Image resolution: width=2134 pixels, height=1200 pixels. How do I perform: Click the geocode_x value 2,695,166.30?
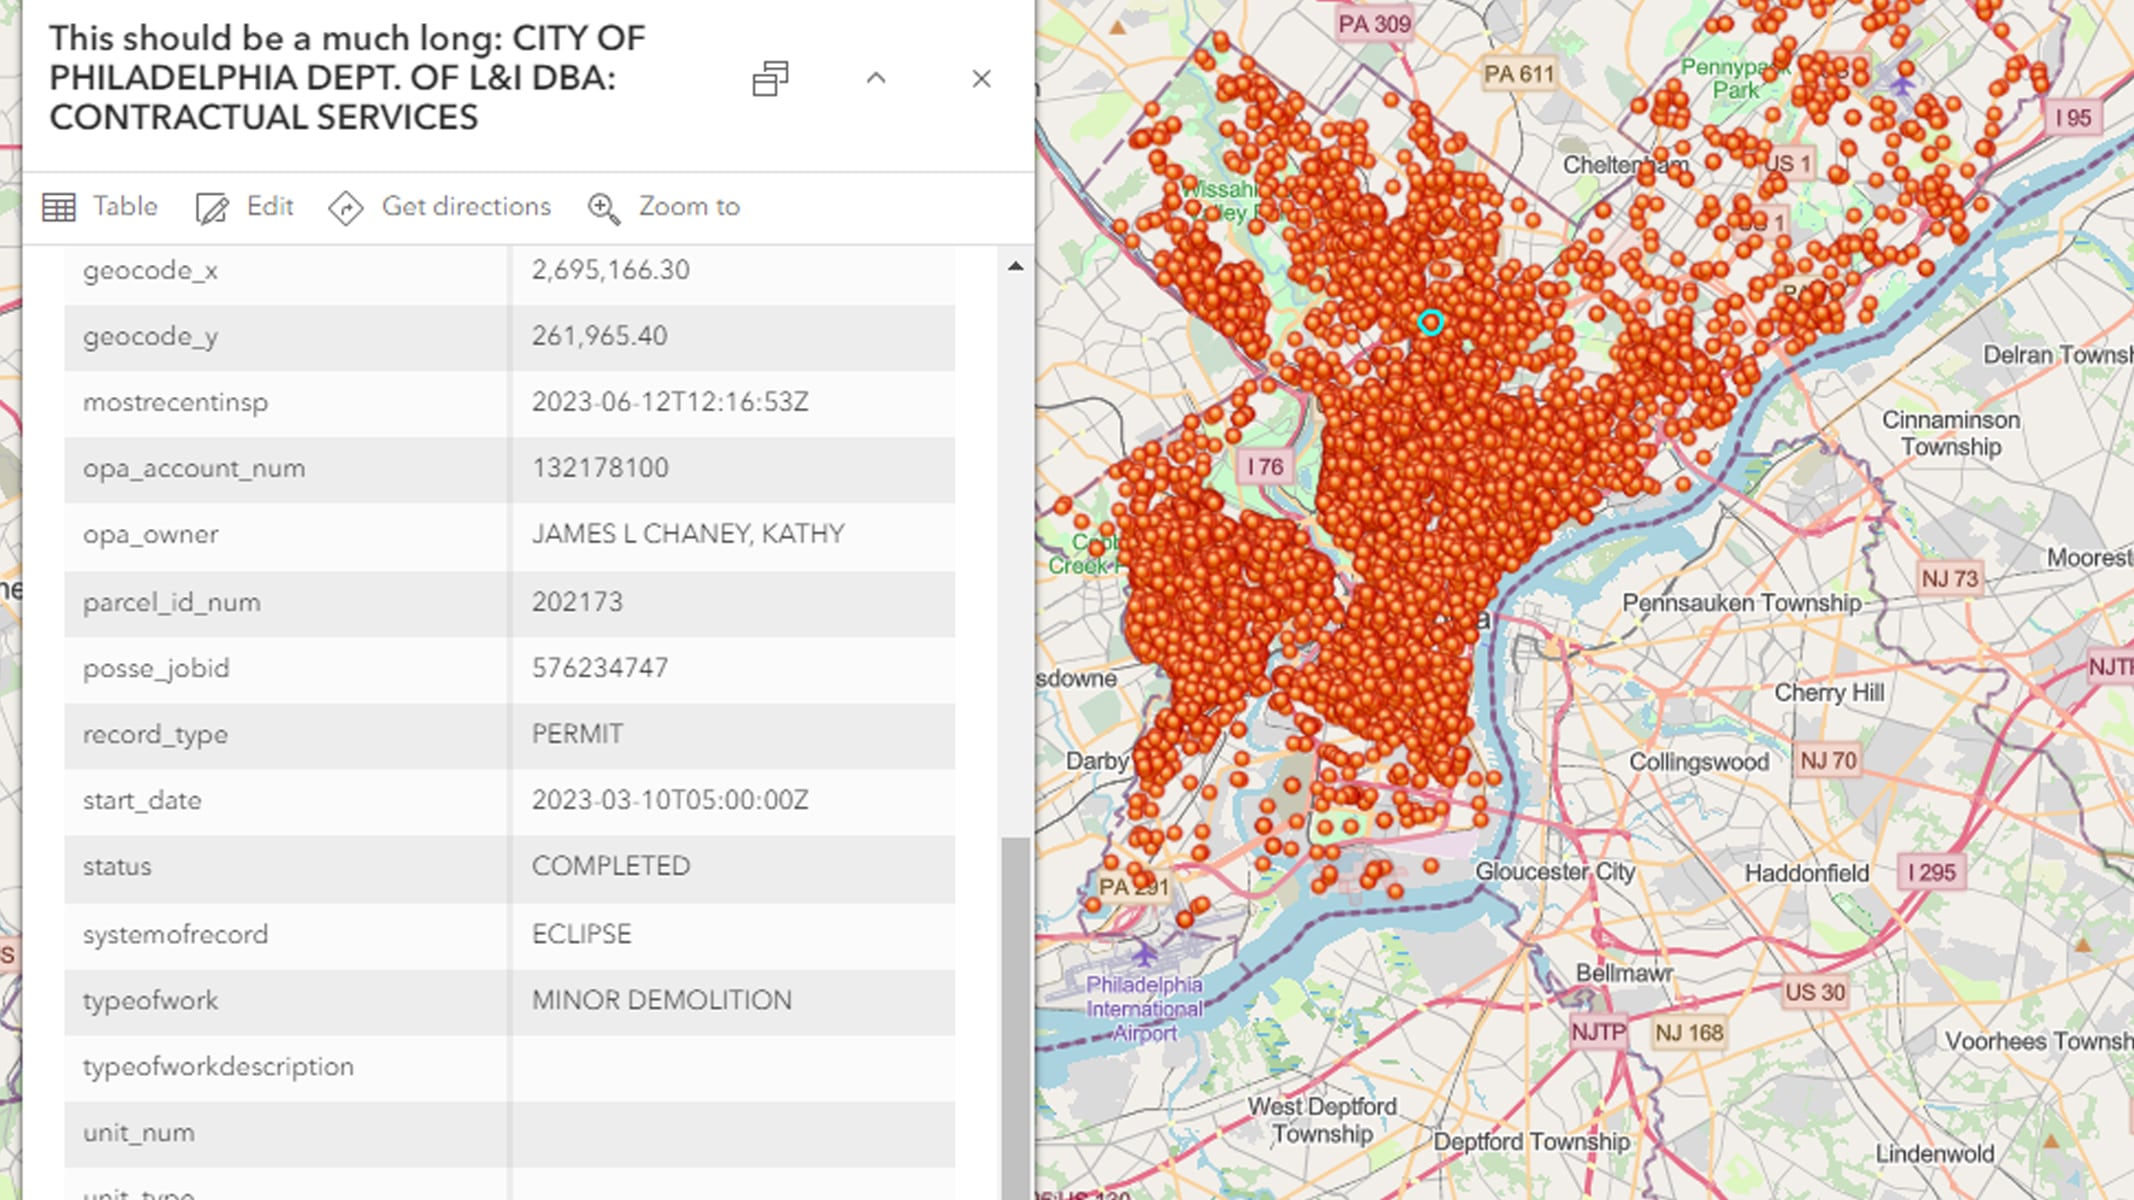[610, 270]
